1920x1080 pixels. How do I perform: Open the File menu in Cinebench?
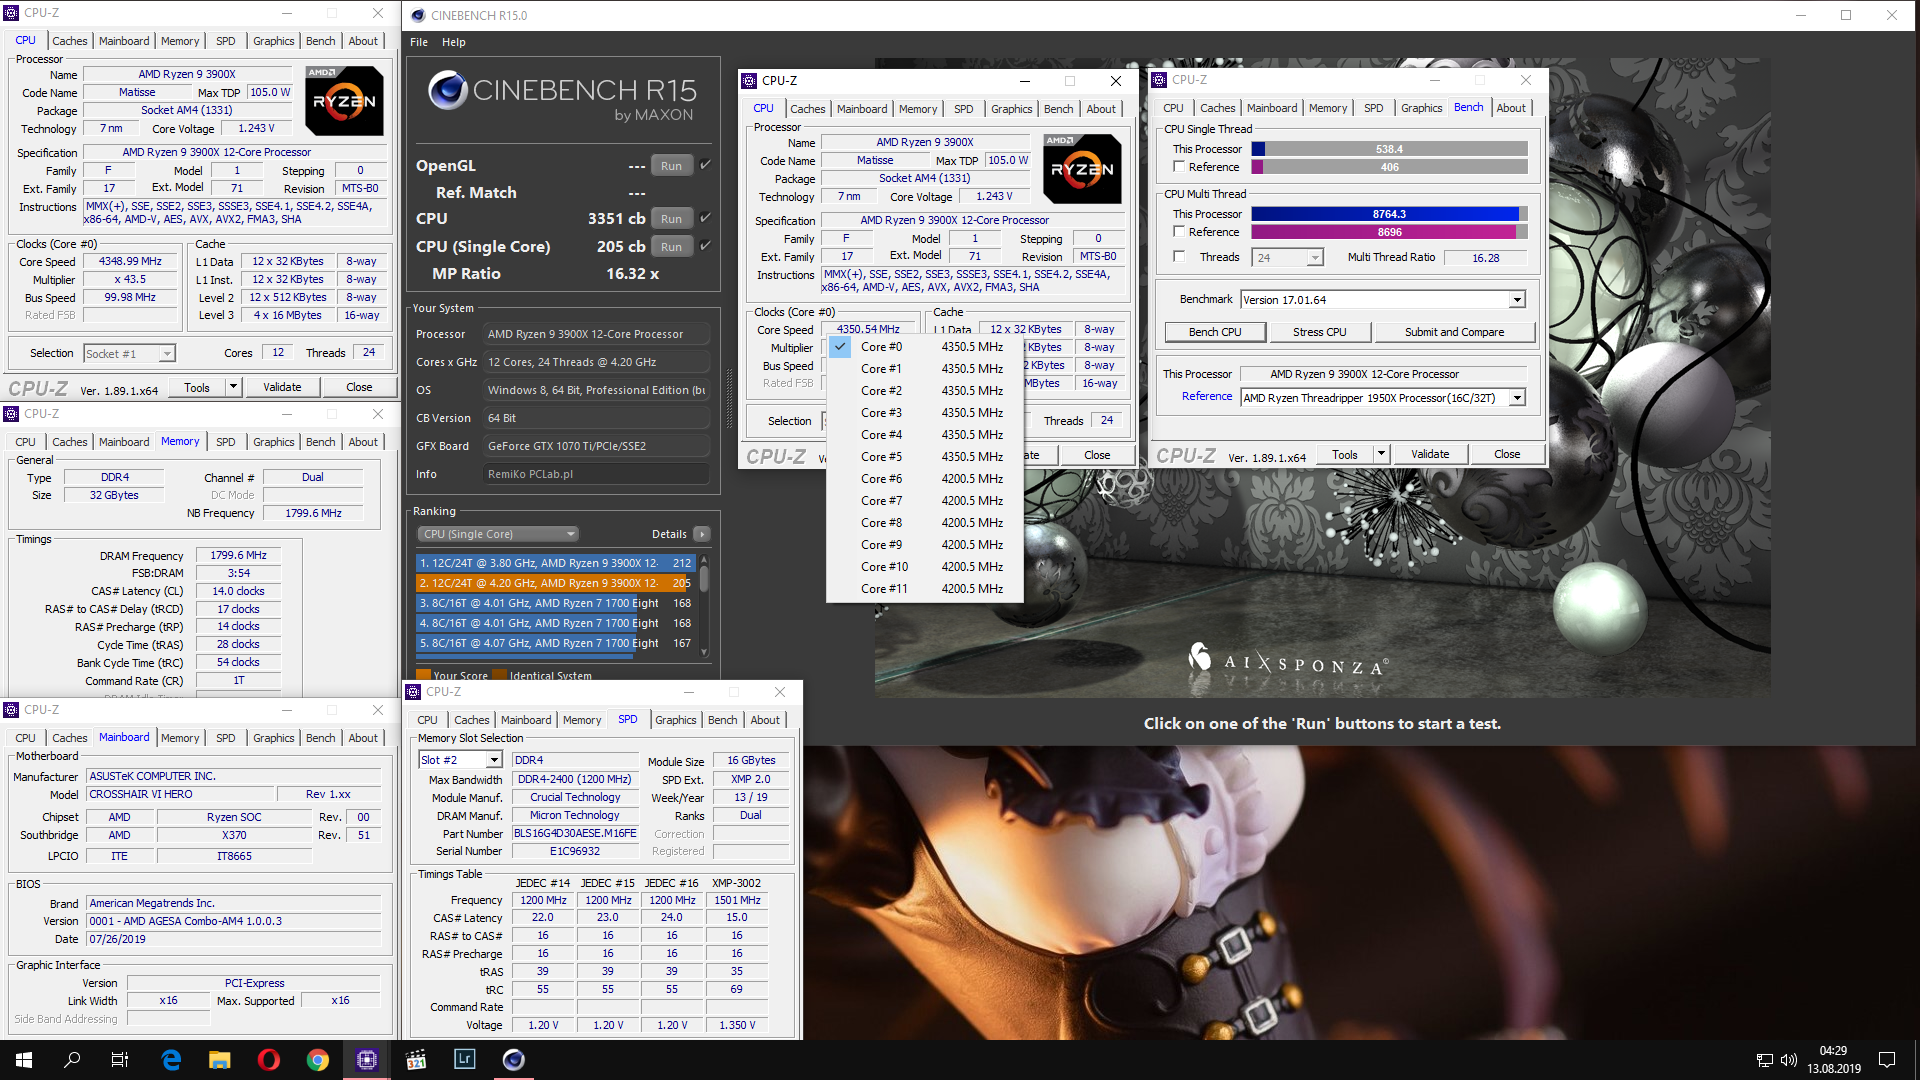[x=419, y=42]
